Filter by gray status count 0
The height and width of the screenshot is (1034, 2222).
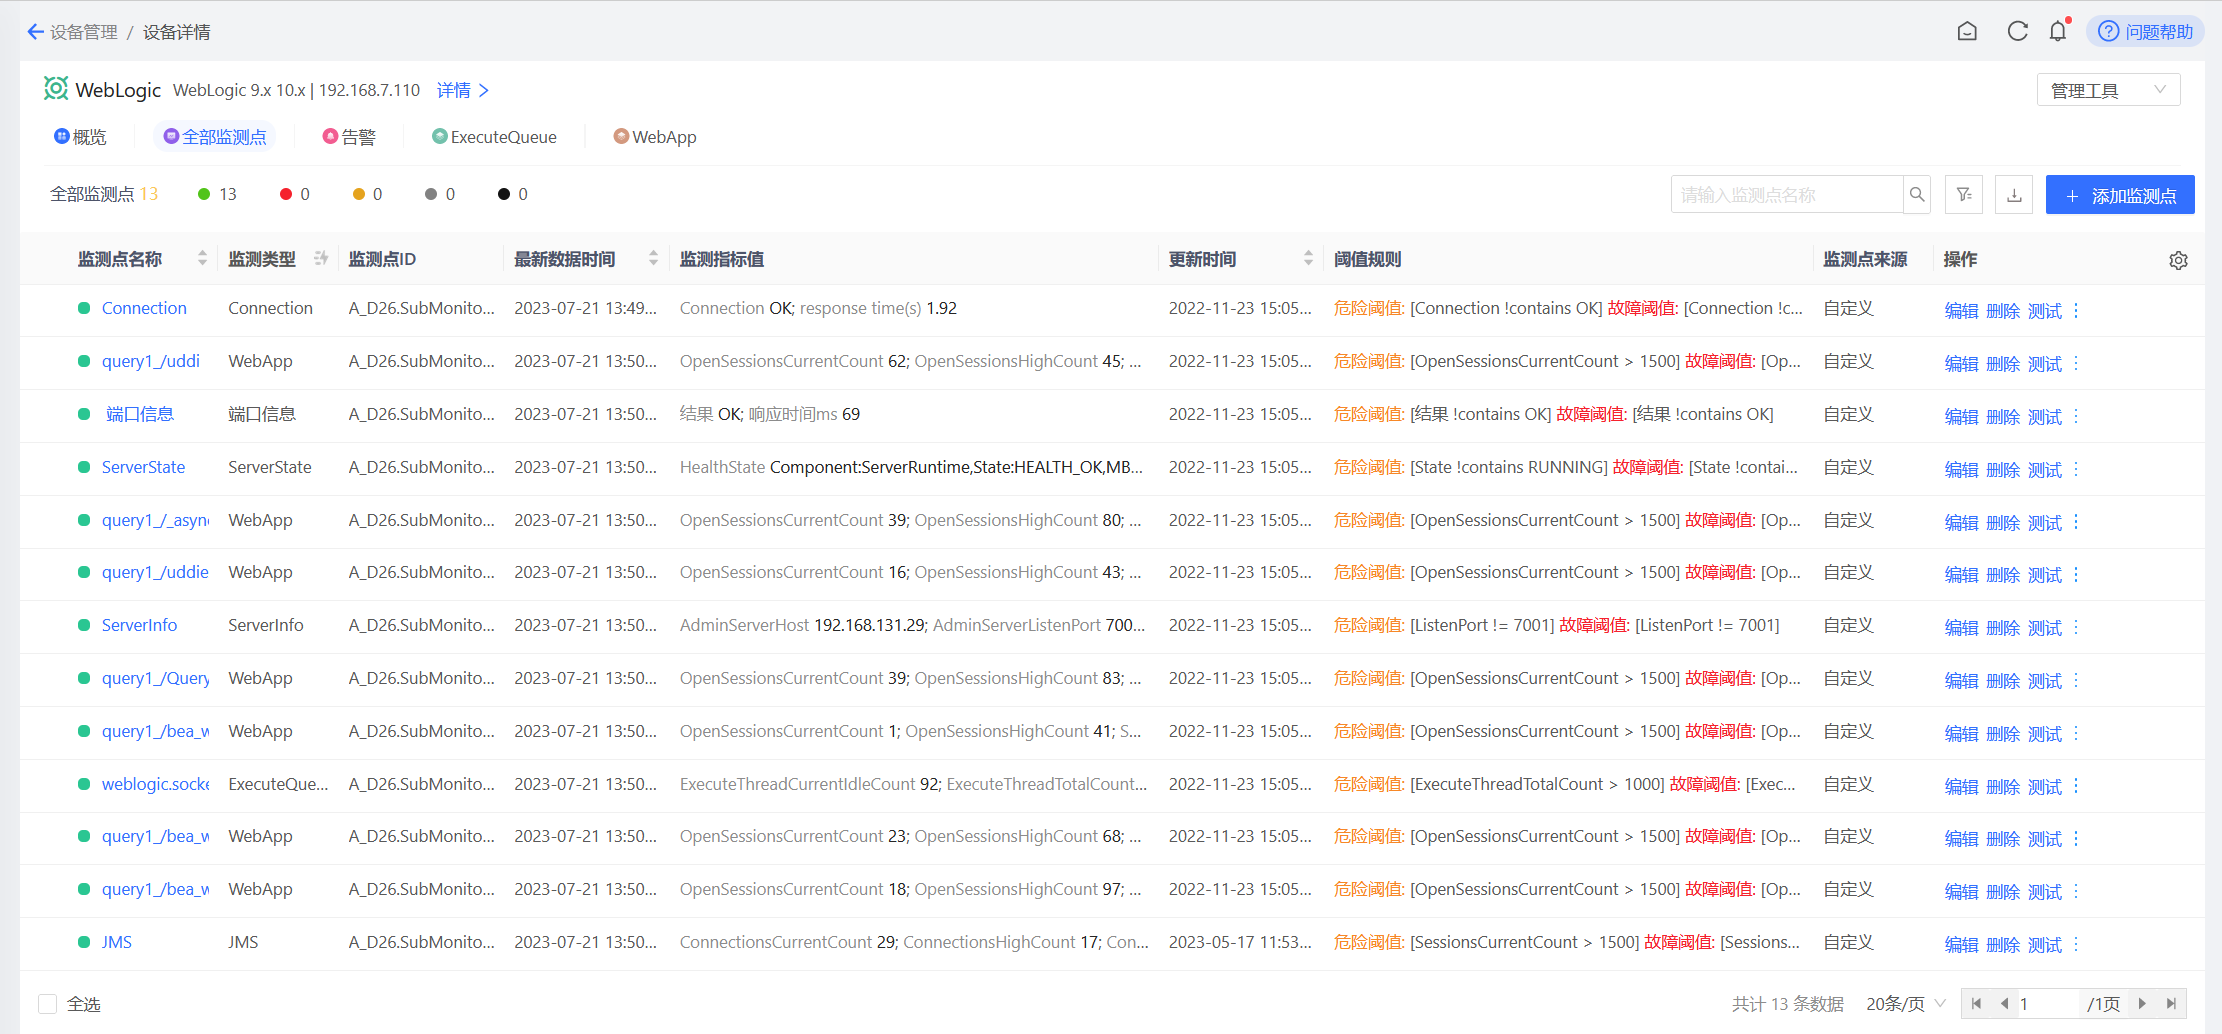tap(440, 194)
